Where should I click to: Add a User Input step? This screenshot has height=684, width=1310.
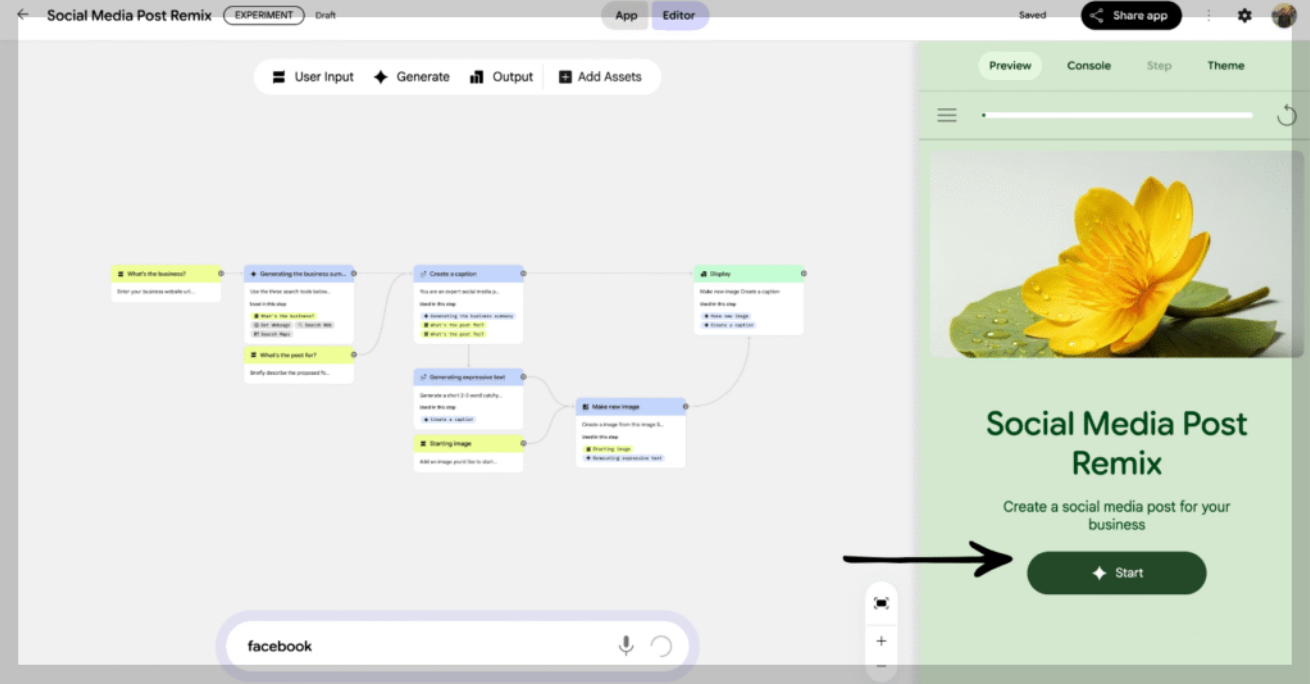pos(313,77)
